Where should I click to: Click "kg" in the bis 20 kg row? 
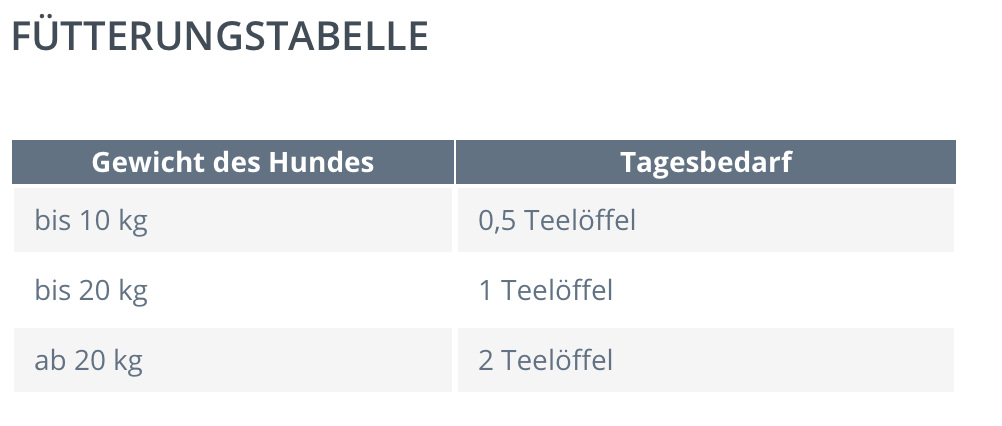coord(133,292)
